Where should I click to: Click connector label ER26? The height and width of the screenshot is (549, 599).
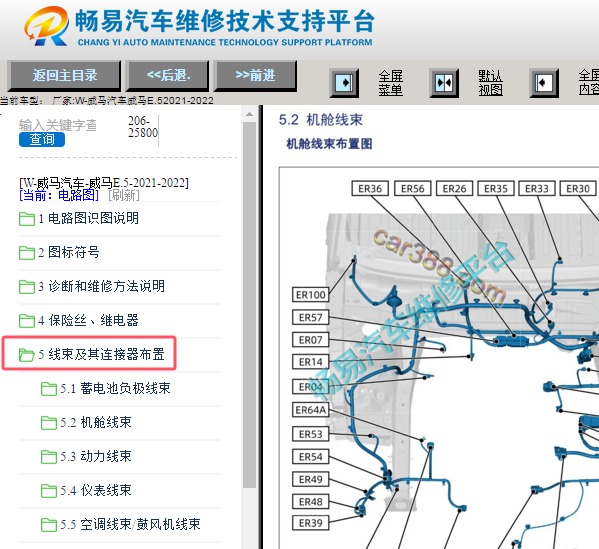[x=455, y=188]
